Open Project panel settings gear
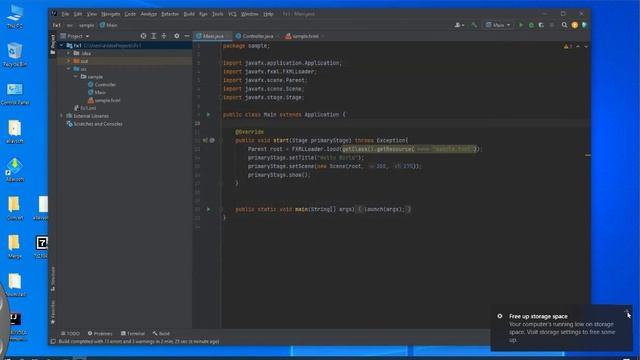This screenshot has width=640, height=360. click(176, 36)
